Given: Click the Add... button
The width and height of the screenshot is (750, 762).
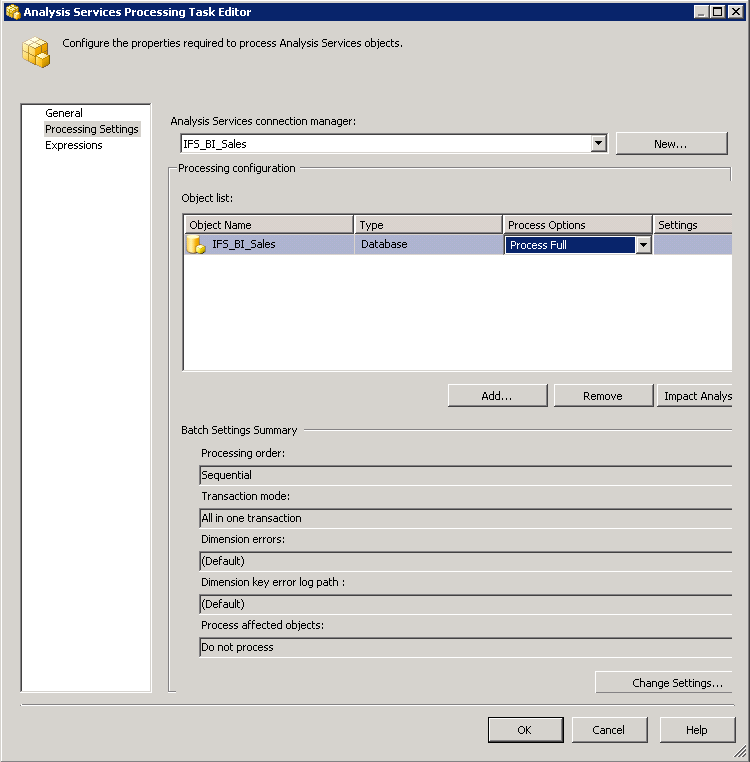Looking at the screenshot, I should 497,396.
